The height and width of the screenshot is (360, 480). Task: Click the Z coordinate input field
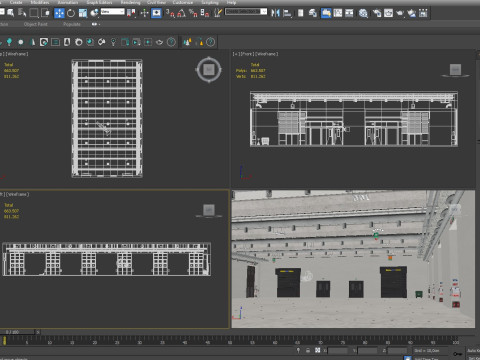pyautogui.click(x=397, y=350)
